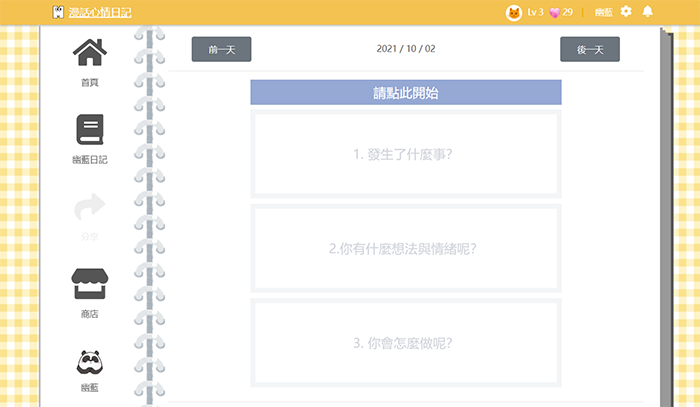
Task: Click the Lv 3 level indicator
Action: 535,12
